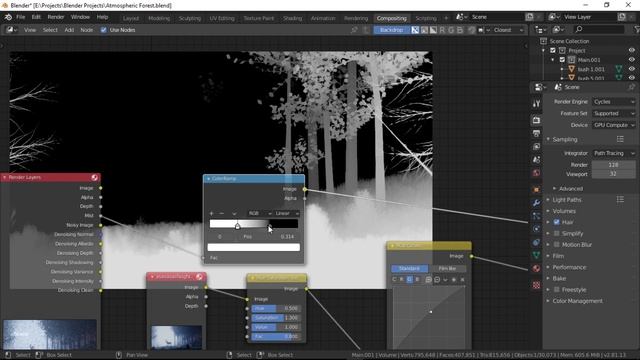The height and width of the screenshot is (360, 640).
Task: Click the new scene icon beside Scene field
Action: coord(529,17)
